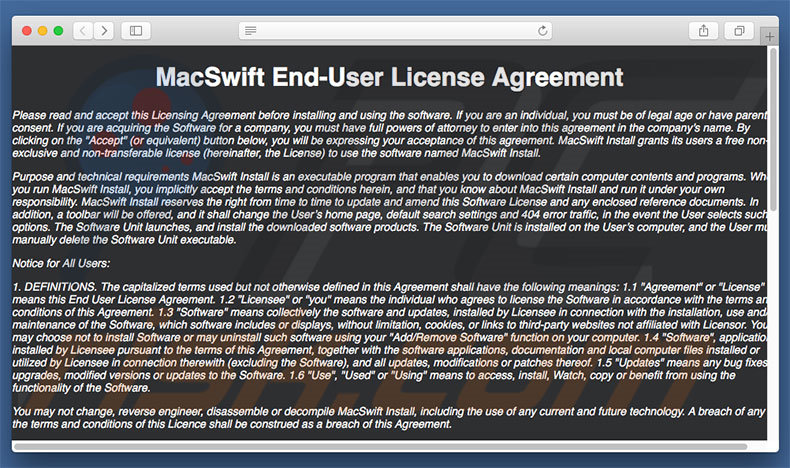Screen dimensions: 790x468
Task: Go back with the Safari back arrow
Action: pos(83,31)
